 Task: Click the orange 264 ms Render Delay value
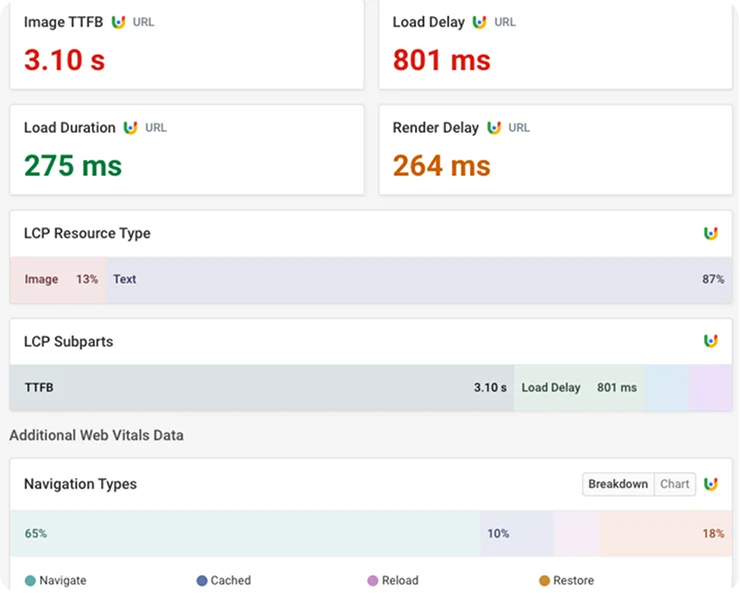tap(442, 166)
